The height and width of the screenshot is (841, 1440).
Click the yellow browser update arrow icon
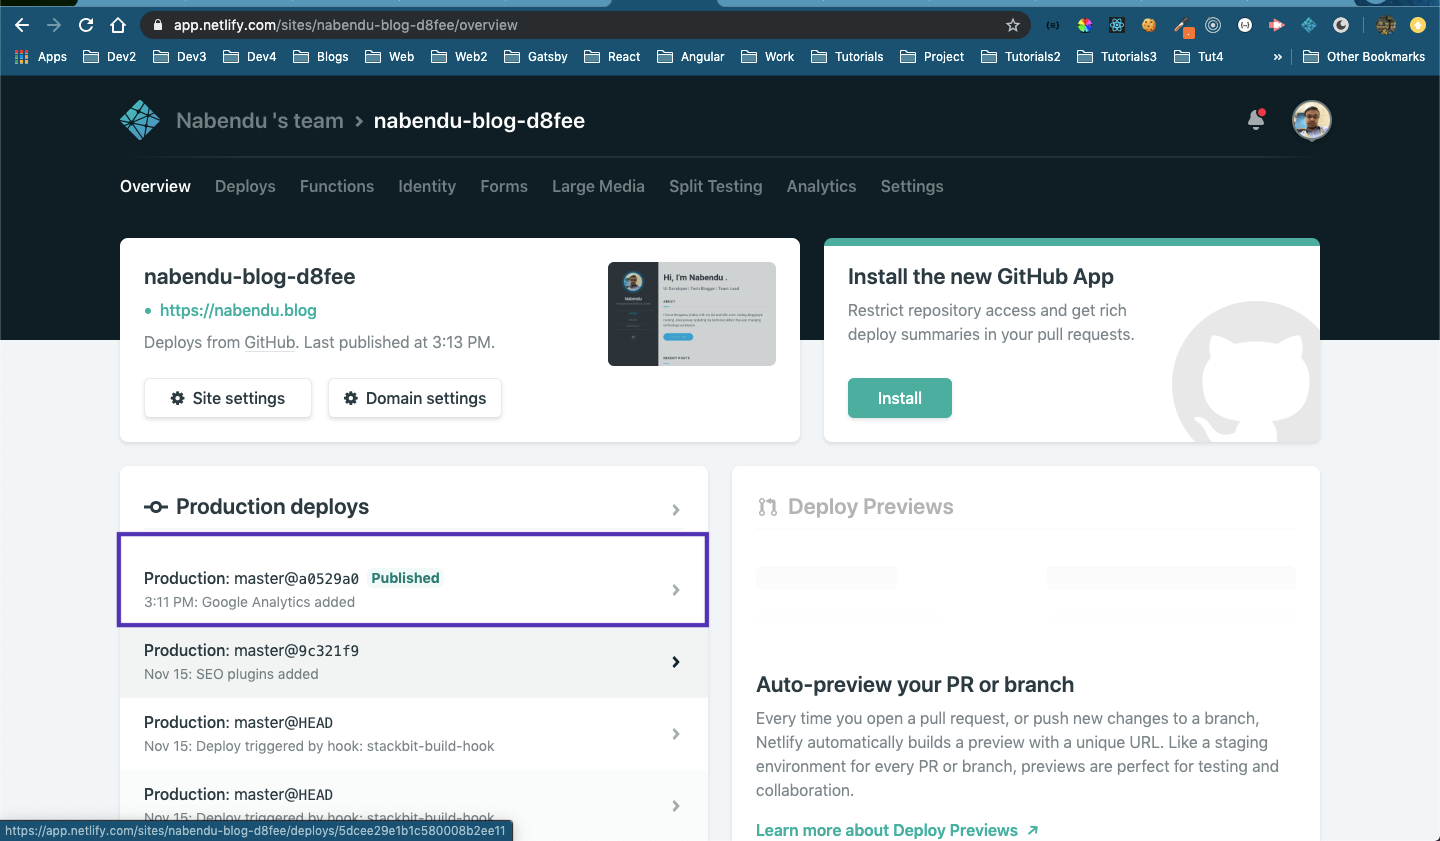[1418, 25]
